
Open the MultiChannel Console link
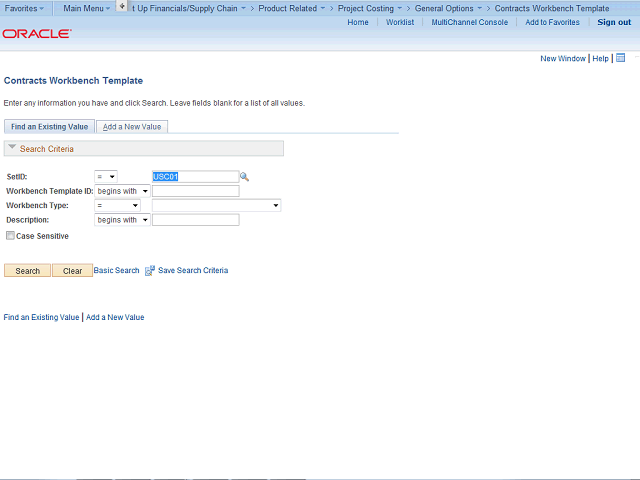pos(470,22)
